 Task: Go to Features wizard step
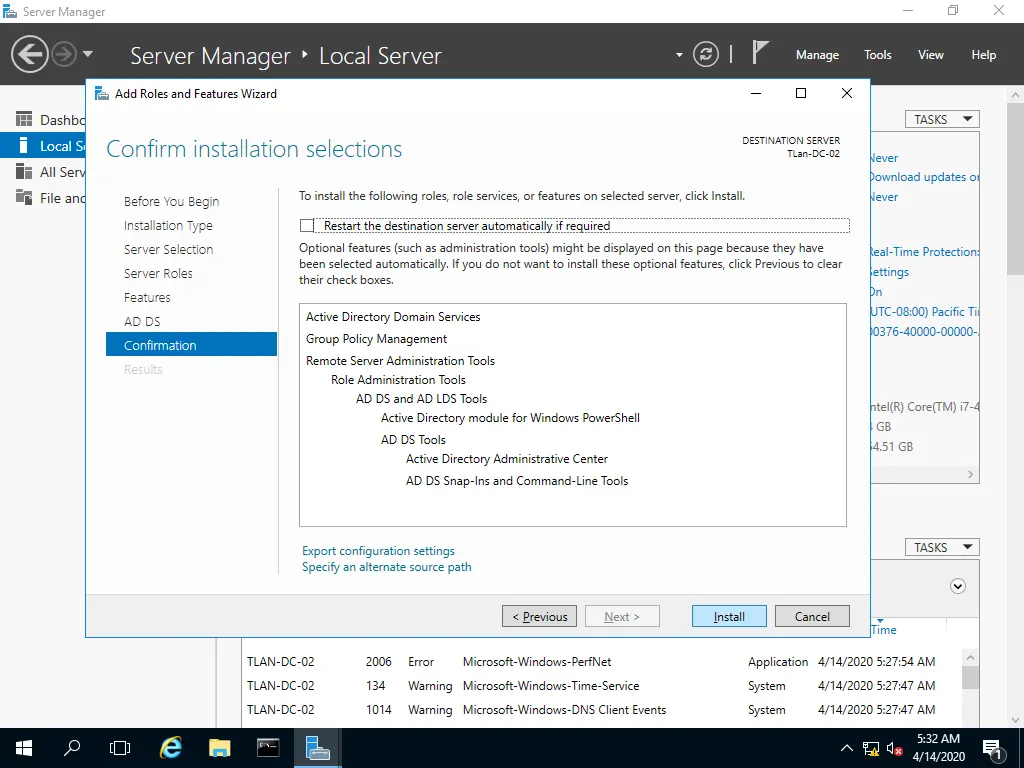pyautogui.click(x=147, y=298)
